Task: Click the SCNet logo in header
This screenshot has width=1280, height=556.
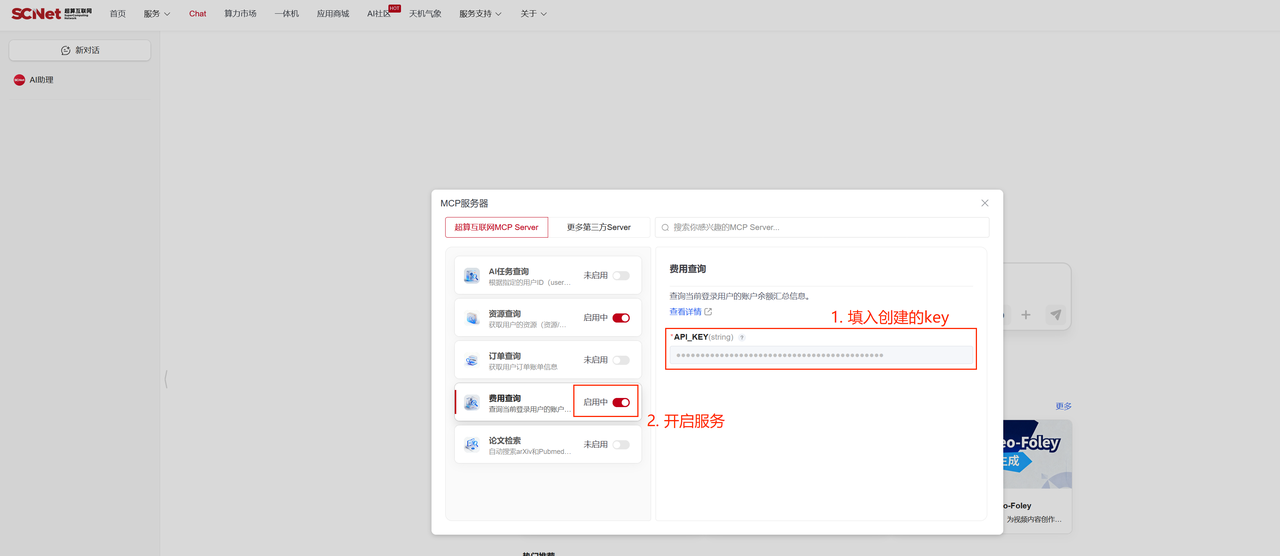Action: click(x=51, y=13)
